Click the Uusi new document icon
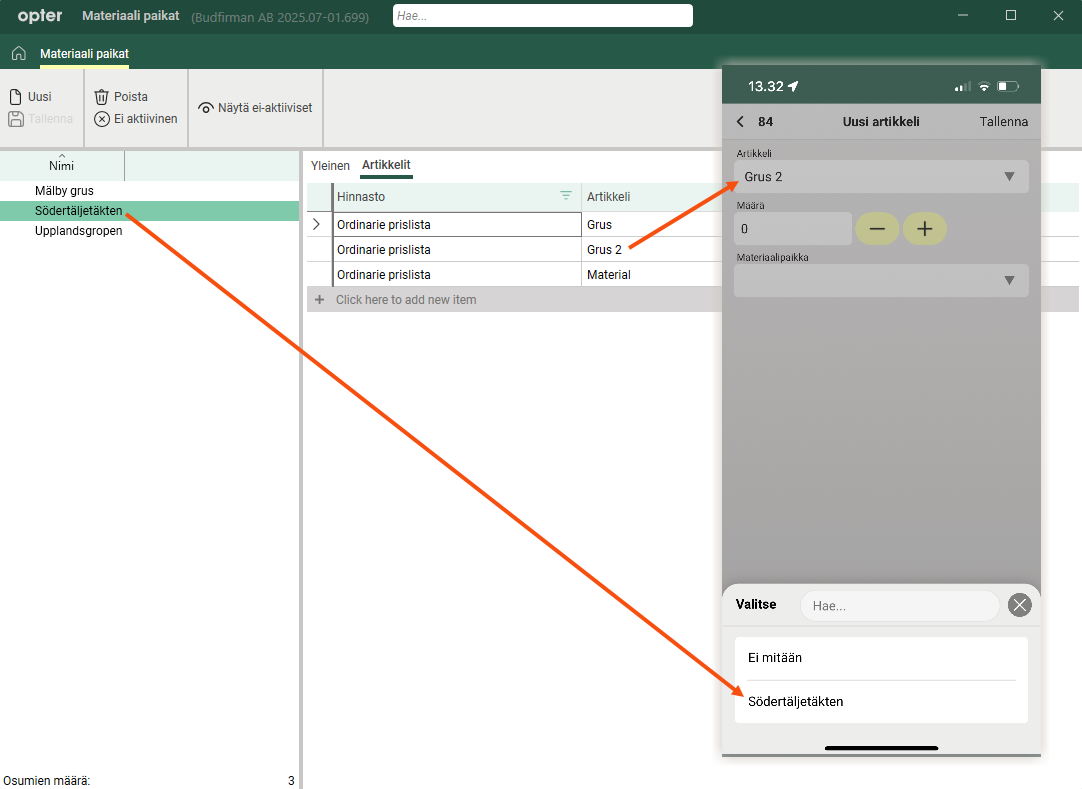 click(x=15, y=97)
